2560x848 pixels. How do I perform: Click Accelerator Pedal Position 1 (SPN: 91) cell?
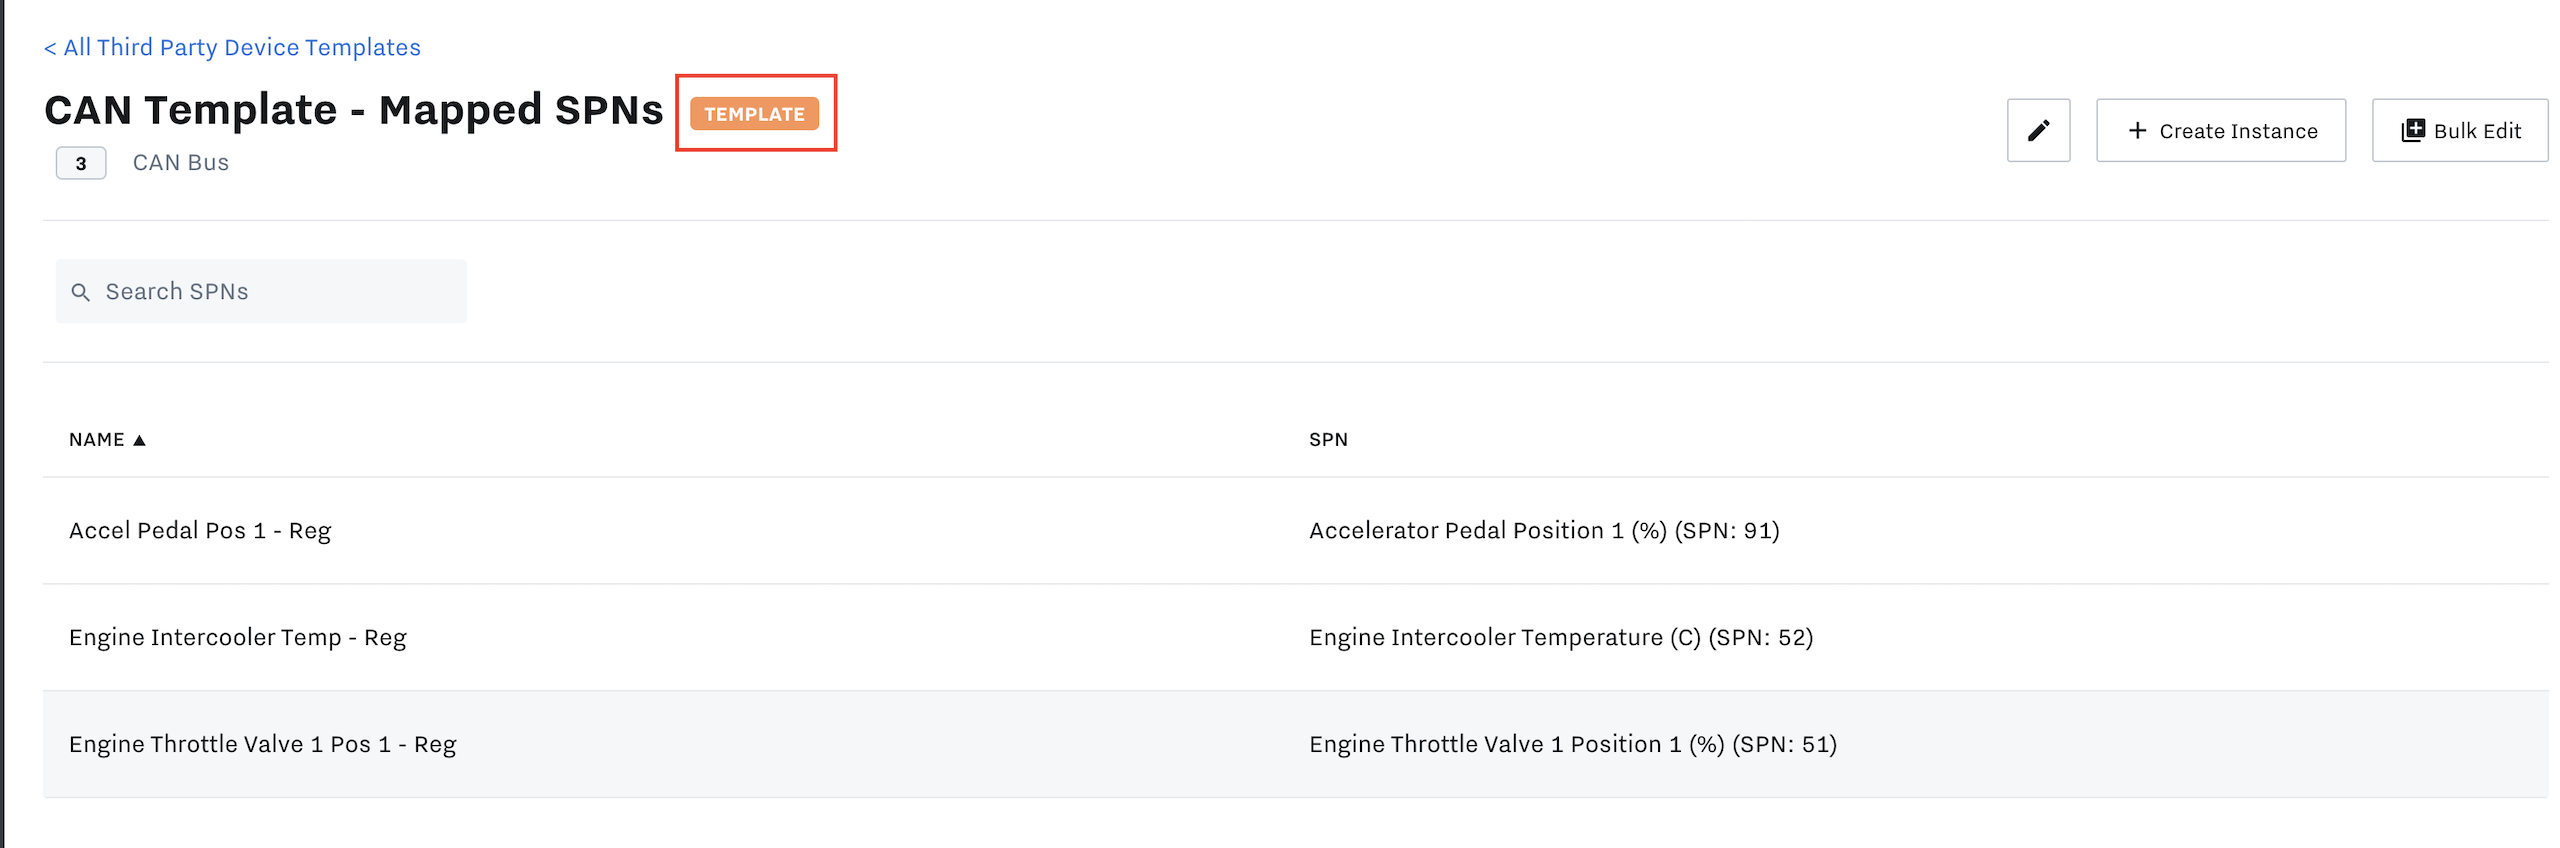click(1544, 530)
